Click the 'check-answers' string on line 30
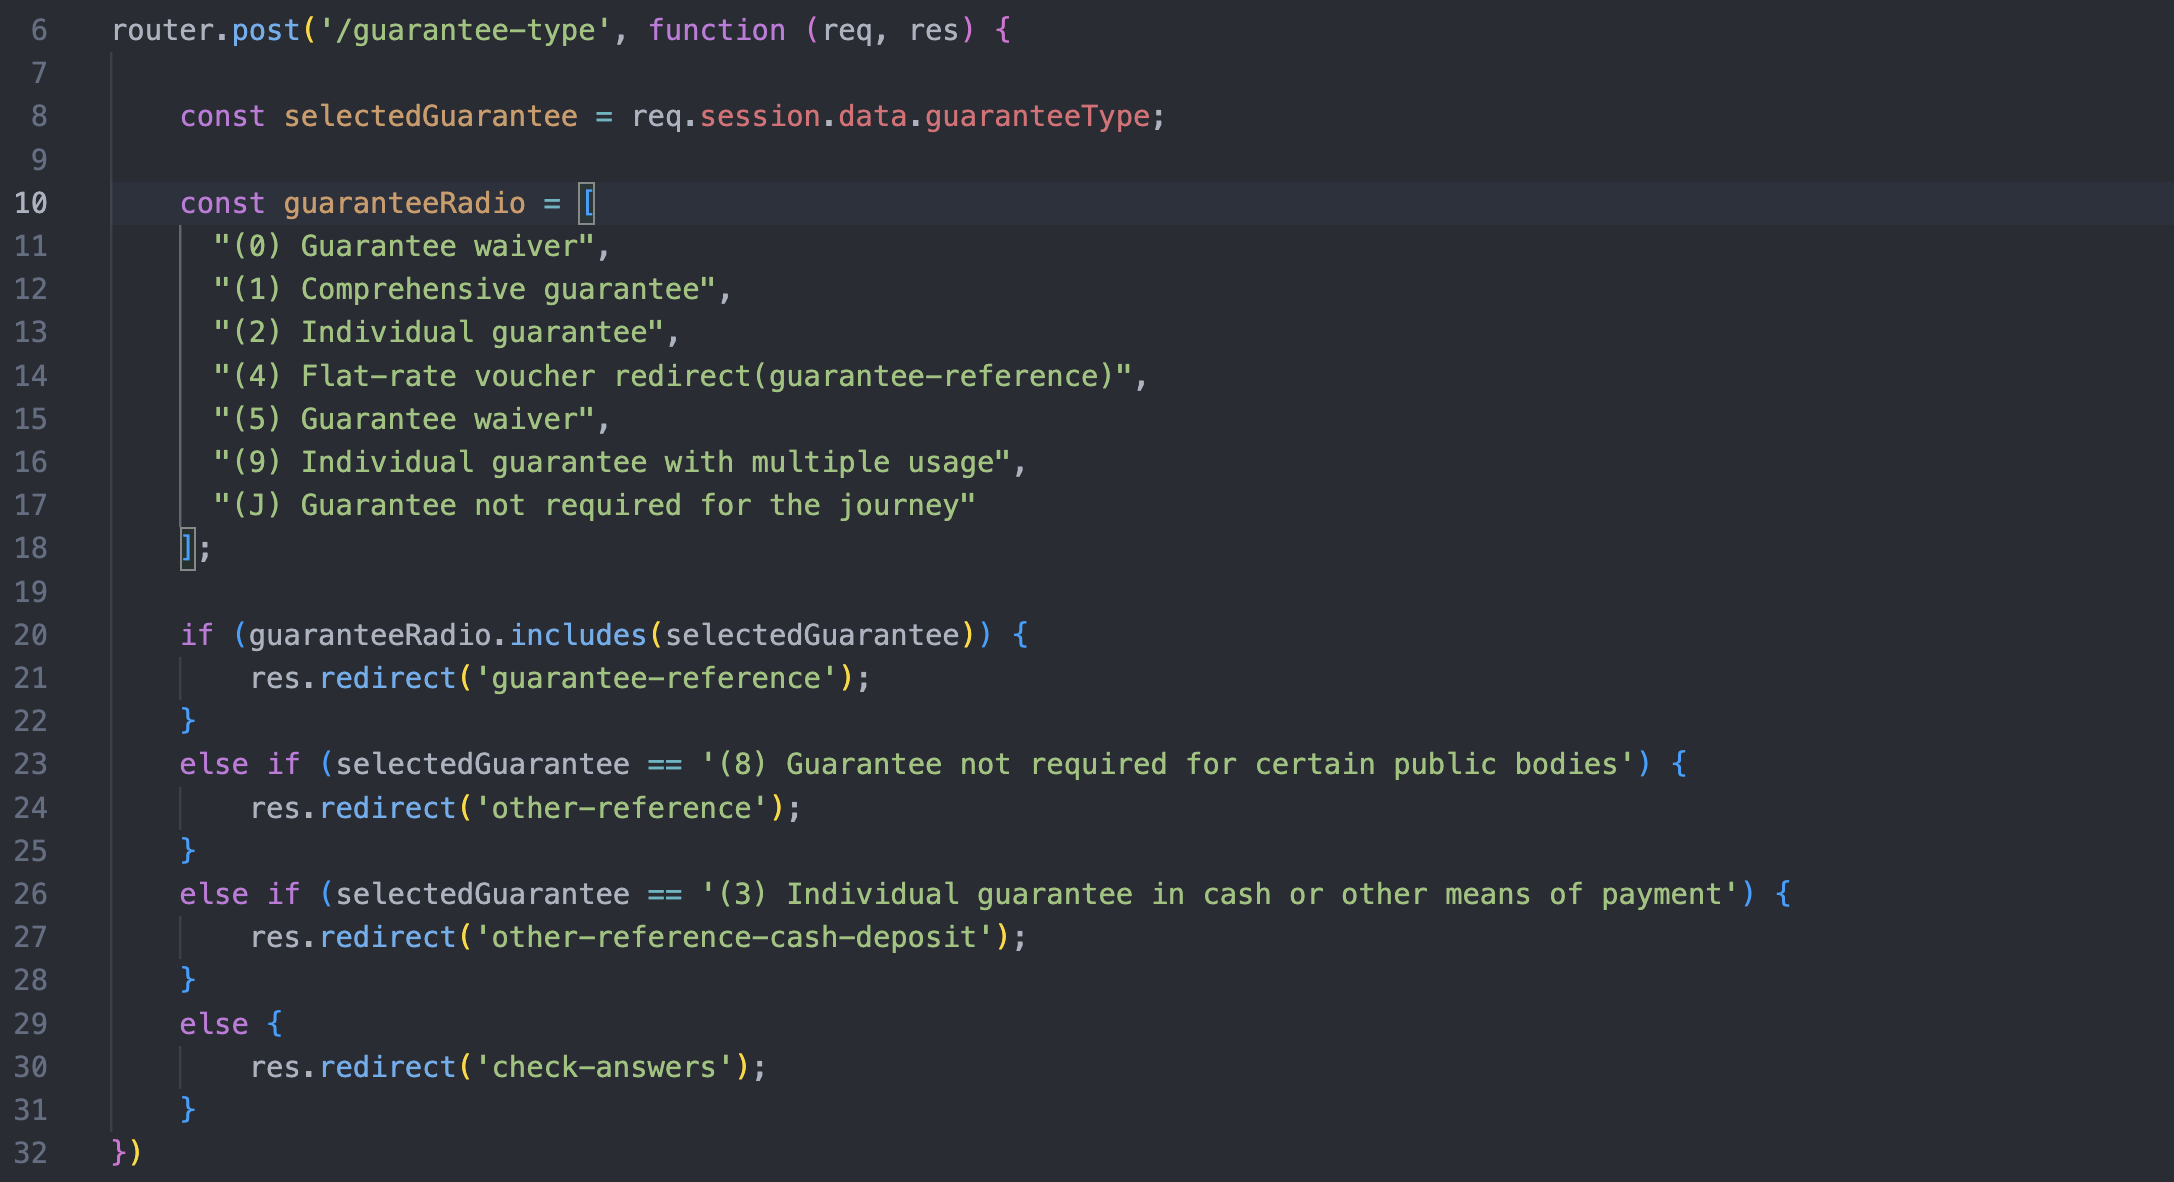 [x=605, y=1066]
